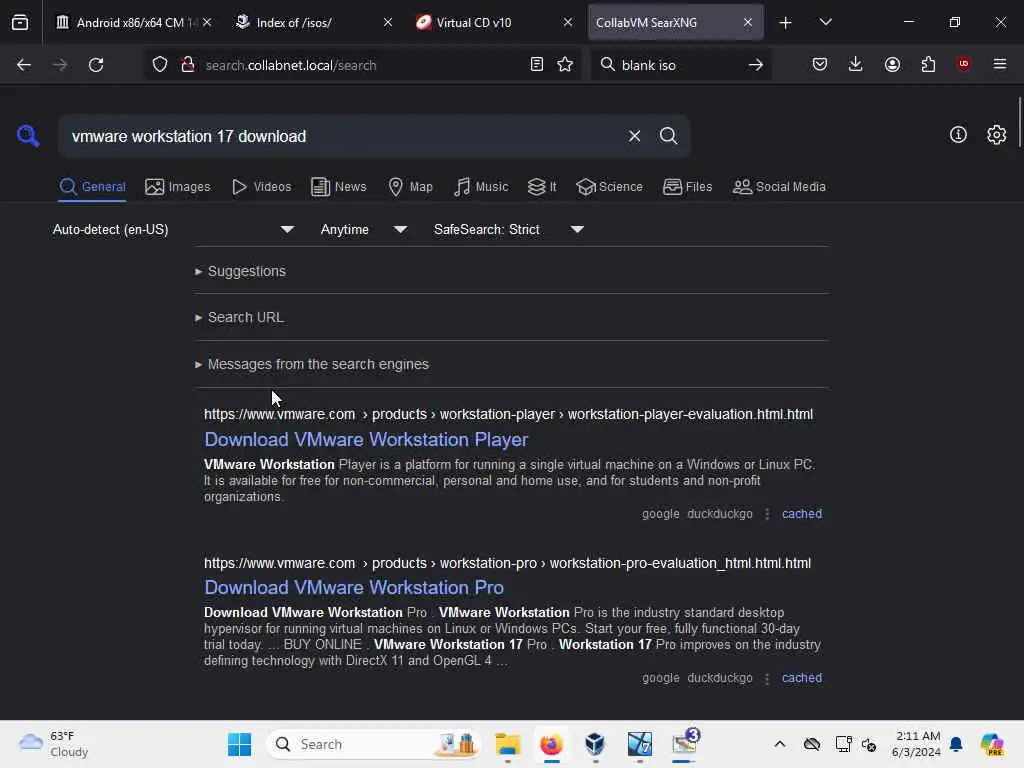Image resolution: width=1024 pixels, height=768 pixels.
Task: Select the Files search category
Action: [x=687, y=187]
